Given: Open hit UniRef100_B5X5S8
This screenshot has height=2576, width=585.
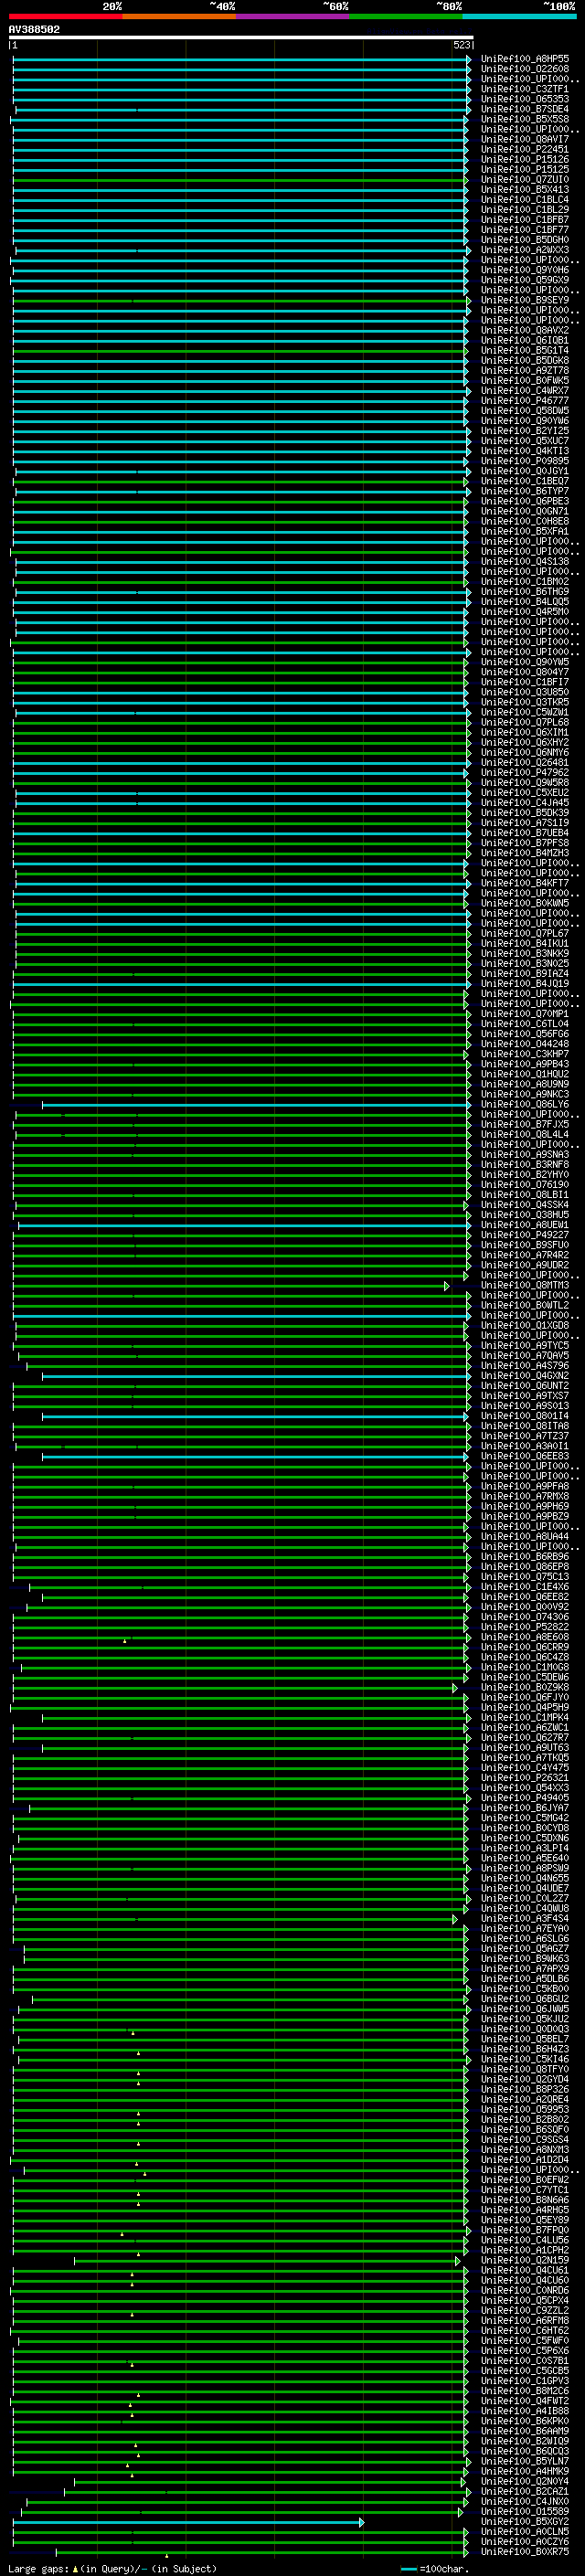Looking at the screenshot, I should tap(525, 119).
